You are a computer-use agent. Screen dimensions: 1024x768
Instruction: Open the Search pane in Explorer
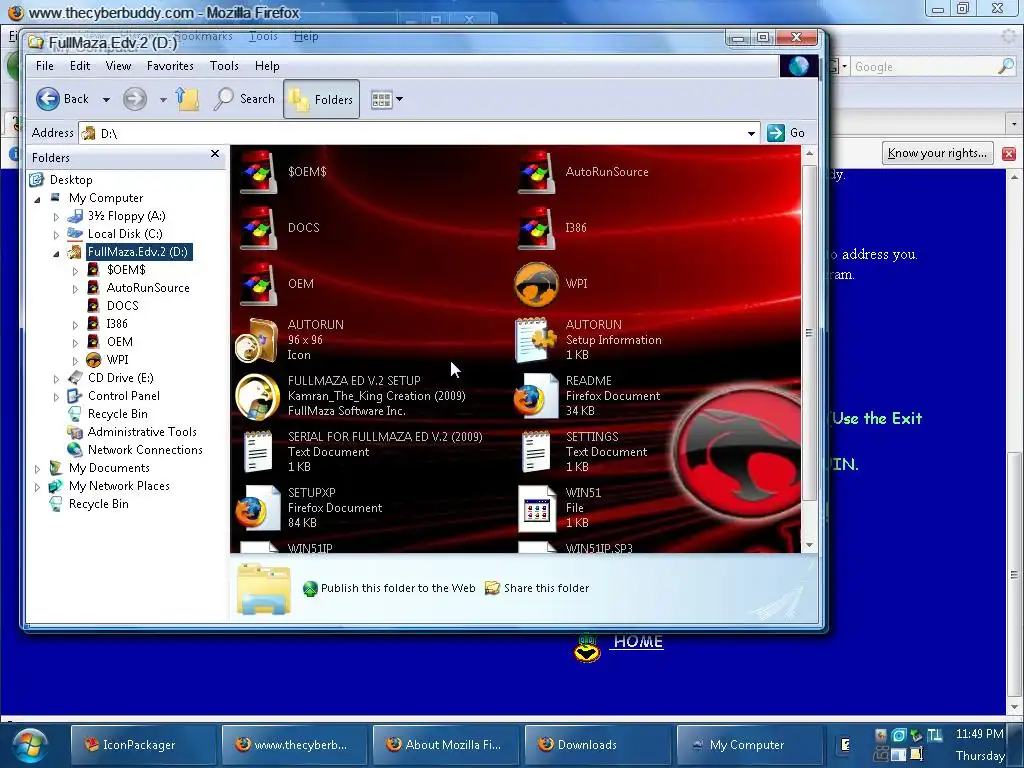245,99
